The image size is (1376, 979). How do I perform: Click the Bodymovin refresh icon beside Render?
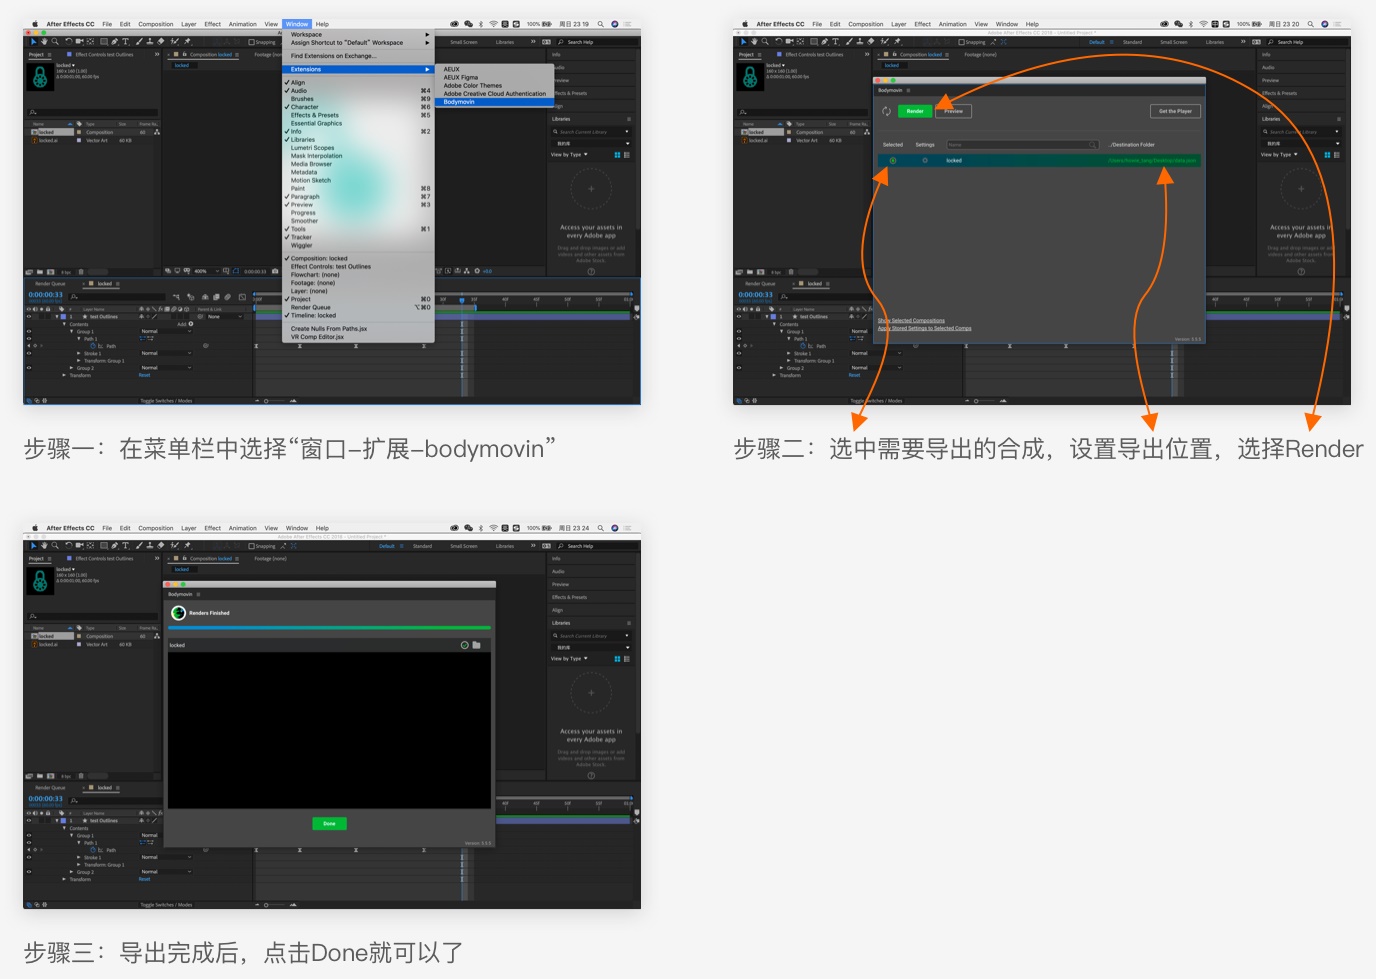886,111
